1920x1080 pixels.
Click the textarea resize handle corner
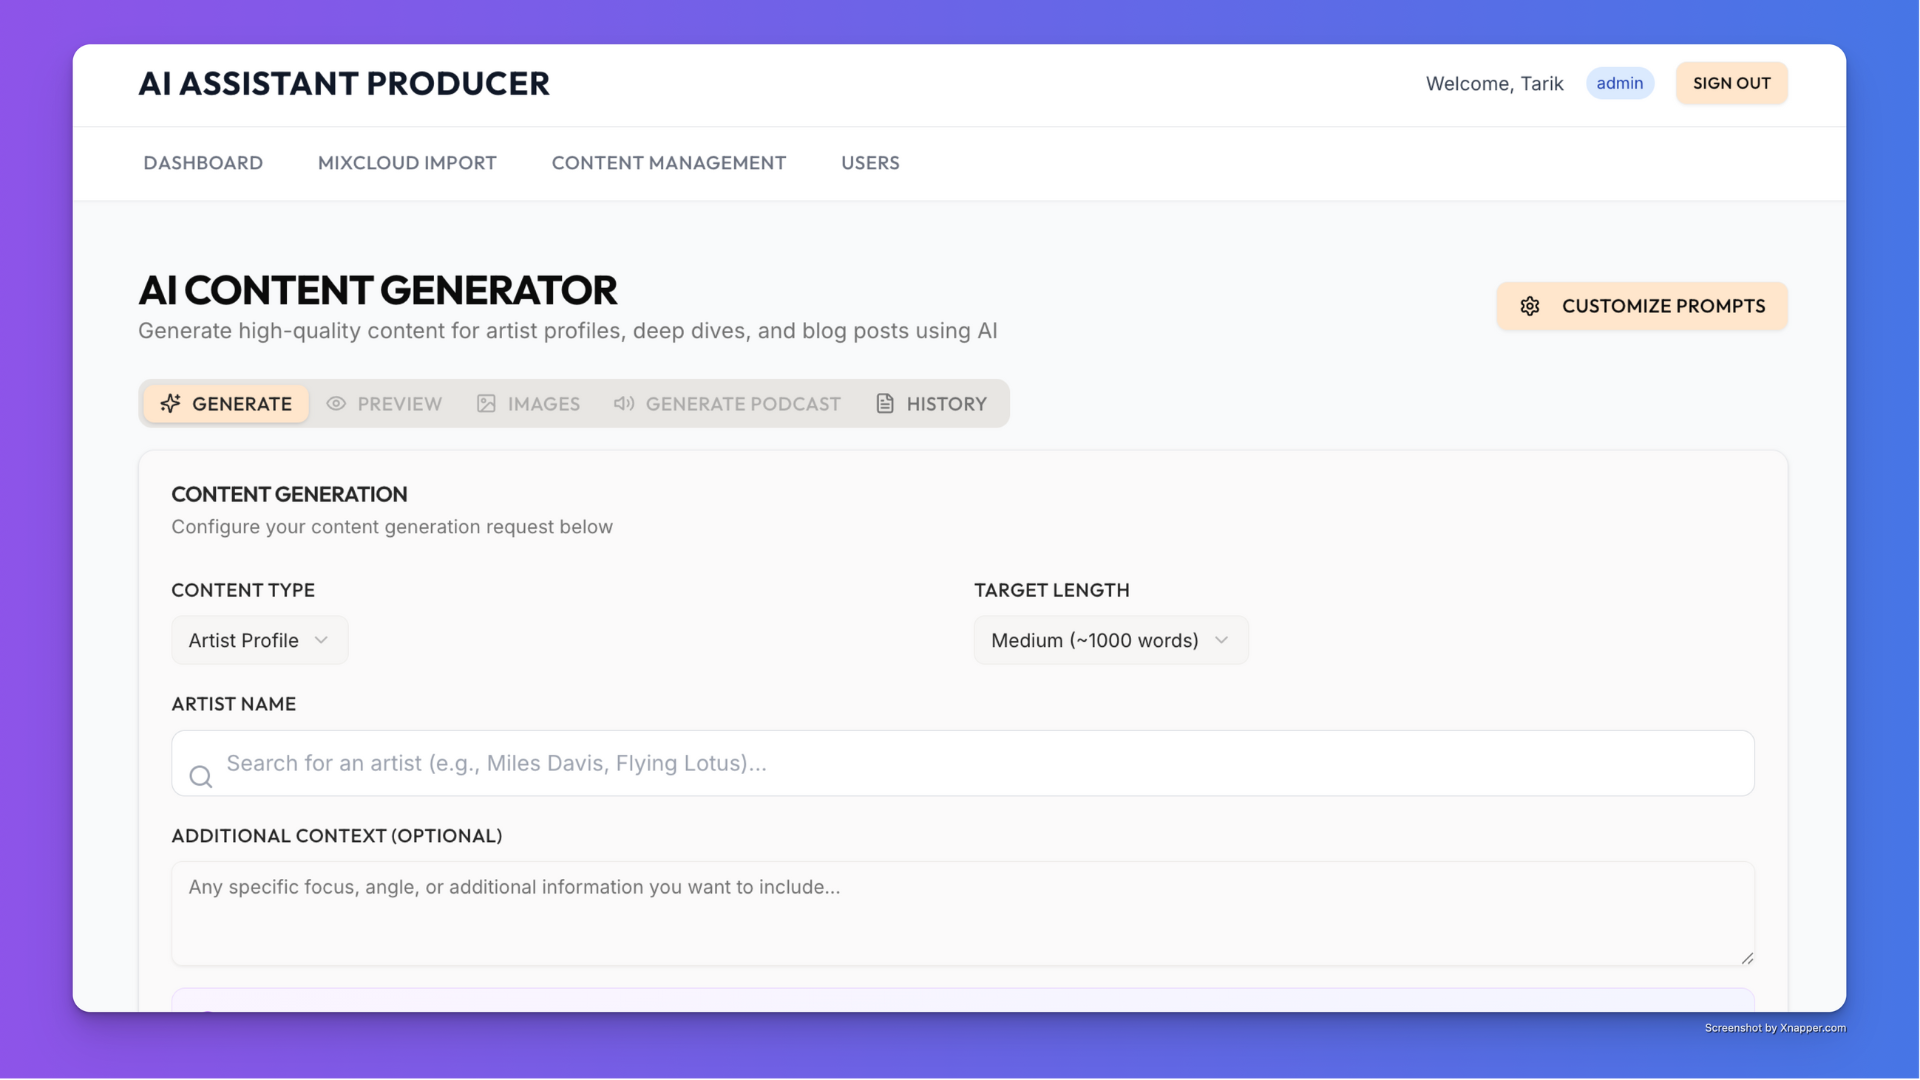pyautogui.click(x=1747, y=958)
